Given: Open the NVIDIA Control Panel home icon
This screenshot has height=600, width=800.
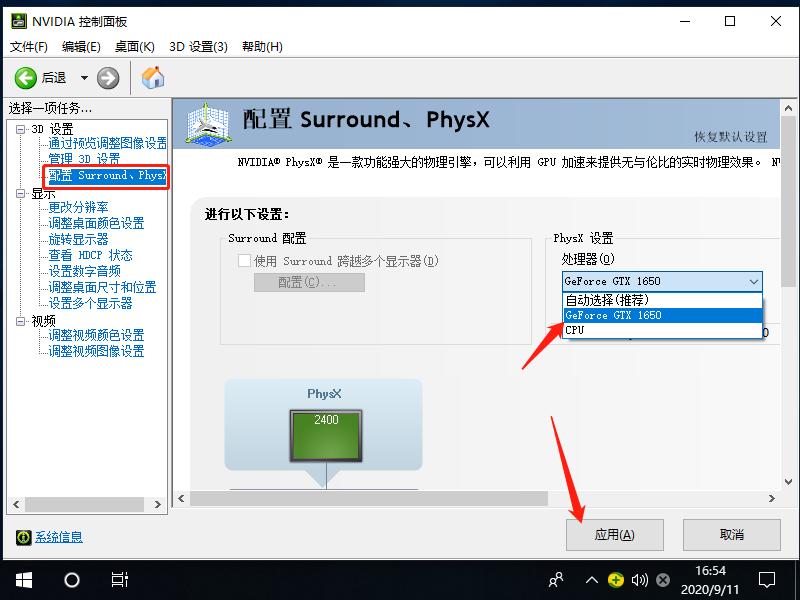Looking at the screenshot, I should coord(152,76).
